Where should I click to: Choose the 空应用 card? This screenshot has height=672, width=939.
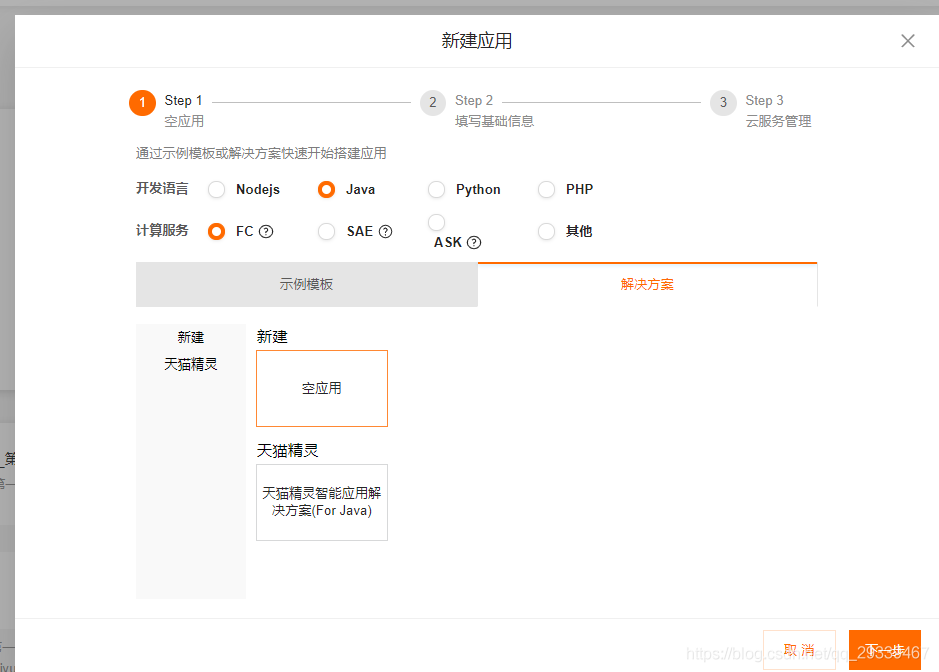tap(322, 389)
